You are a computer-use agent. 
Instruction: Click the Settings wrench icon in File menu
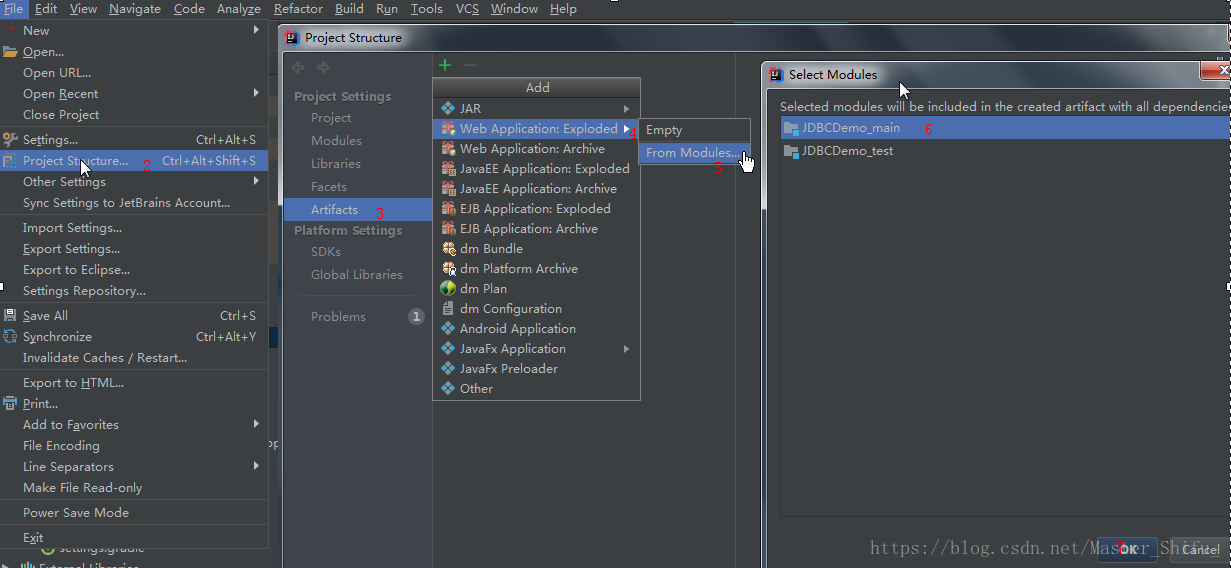11,140
